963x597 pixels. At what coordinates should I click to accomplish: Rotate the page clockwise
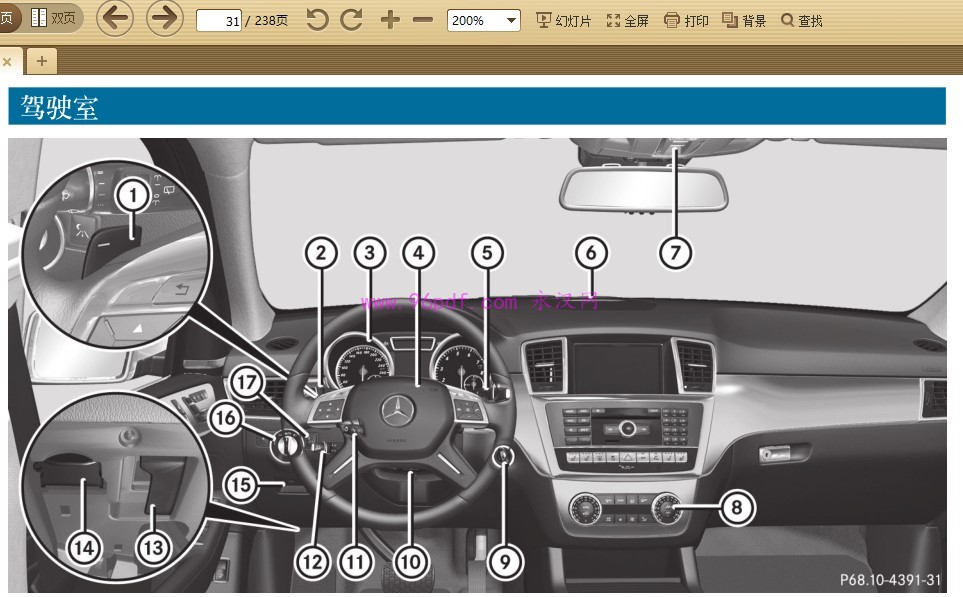click(351, 20)
